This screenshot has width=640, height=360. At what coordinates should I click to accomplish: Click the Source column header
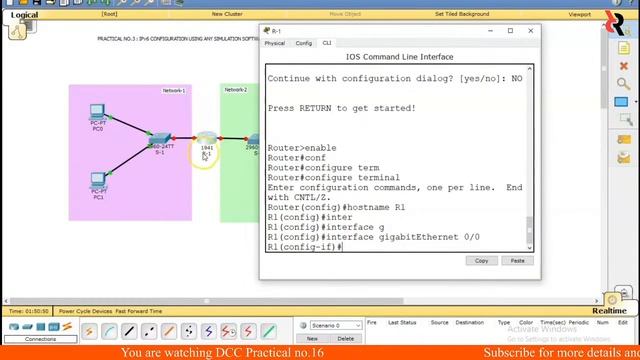pos(440,322)
